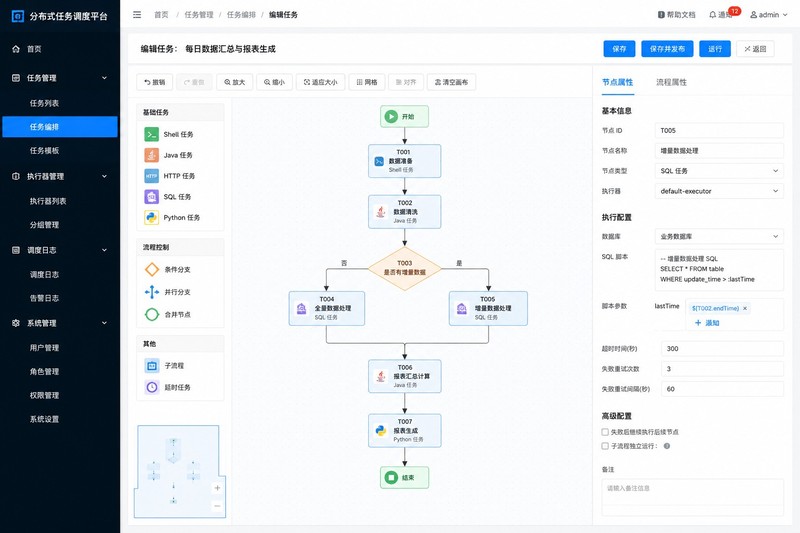Click the 清空画布 toolbar button
Viewport: 800px width, 533px height.
tap(452, 82)
